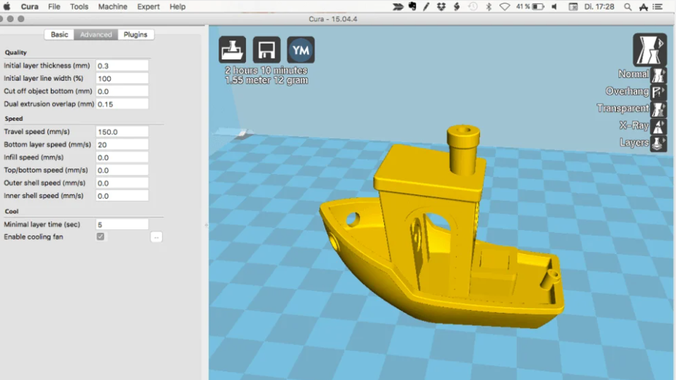Image resolution: width=676 pixels, height=380 pixels.
Task: Click the menu bar clock Di. 17:28
Action: (599, 6)
